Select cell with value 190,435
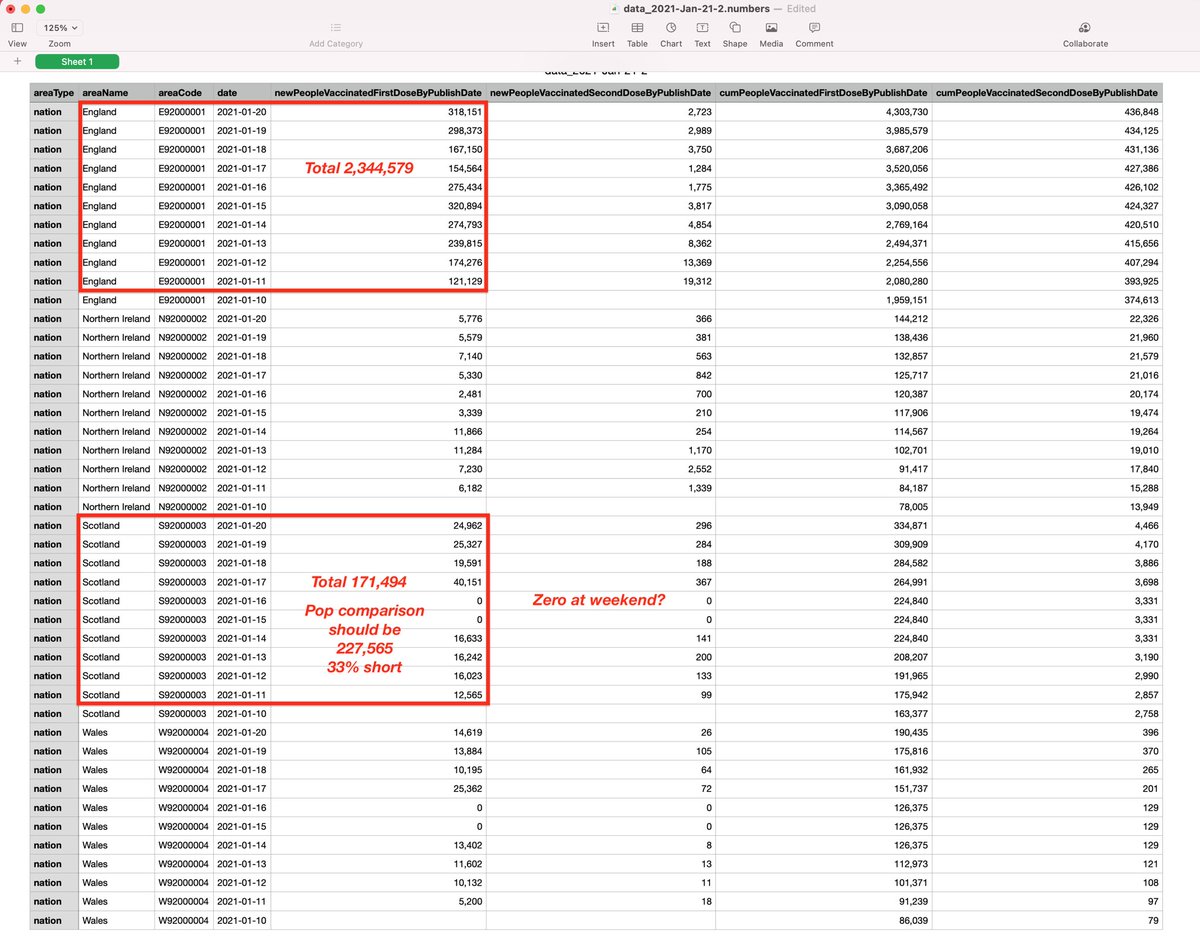The image size is (1200, 949). [x=824, y=733]
